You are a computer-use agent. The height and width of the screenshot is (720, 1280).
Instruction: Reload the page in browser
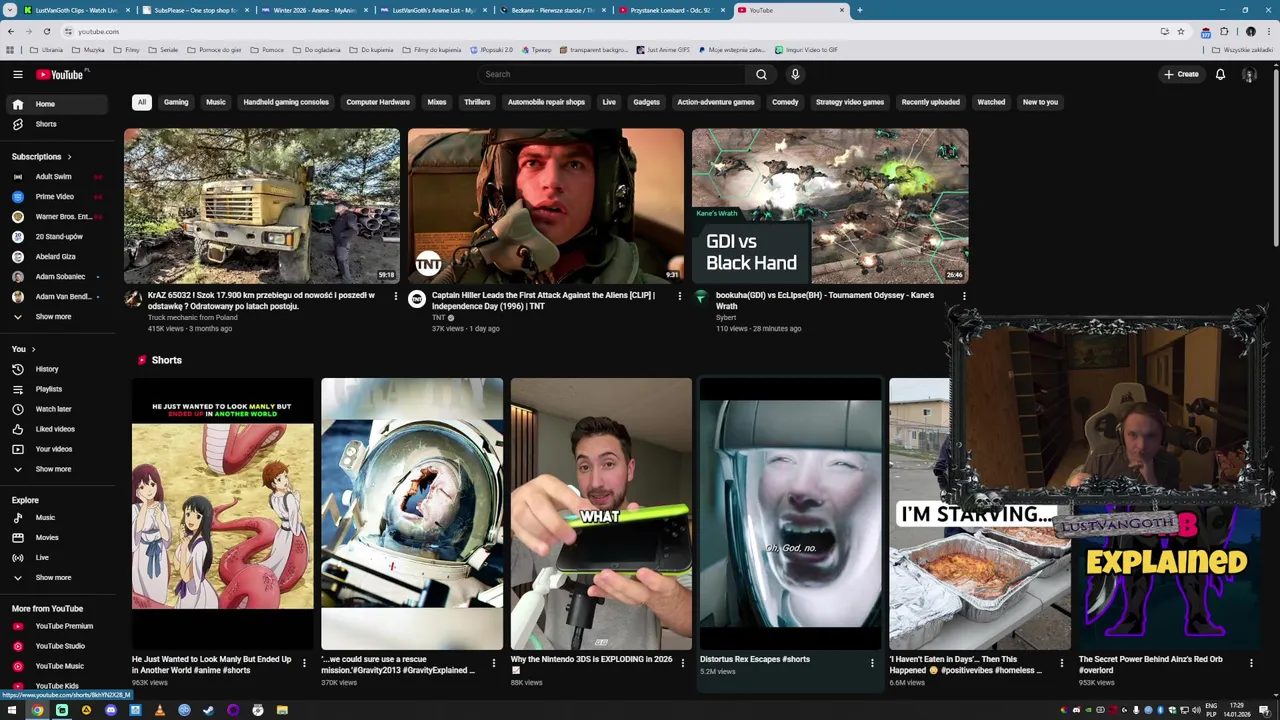point(46,31)
